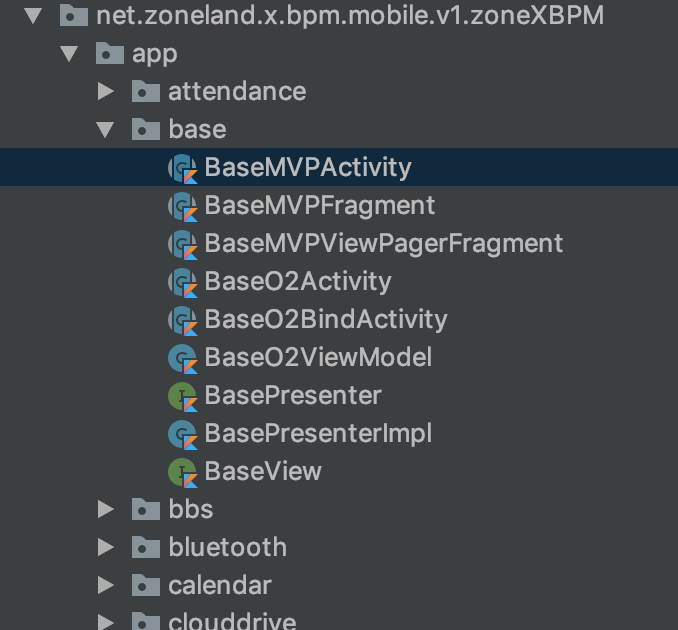
Task: Select the BaseO2BindActivity file name
Action: point(326,320)
